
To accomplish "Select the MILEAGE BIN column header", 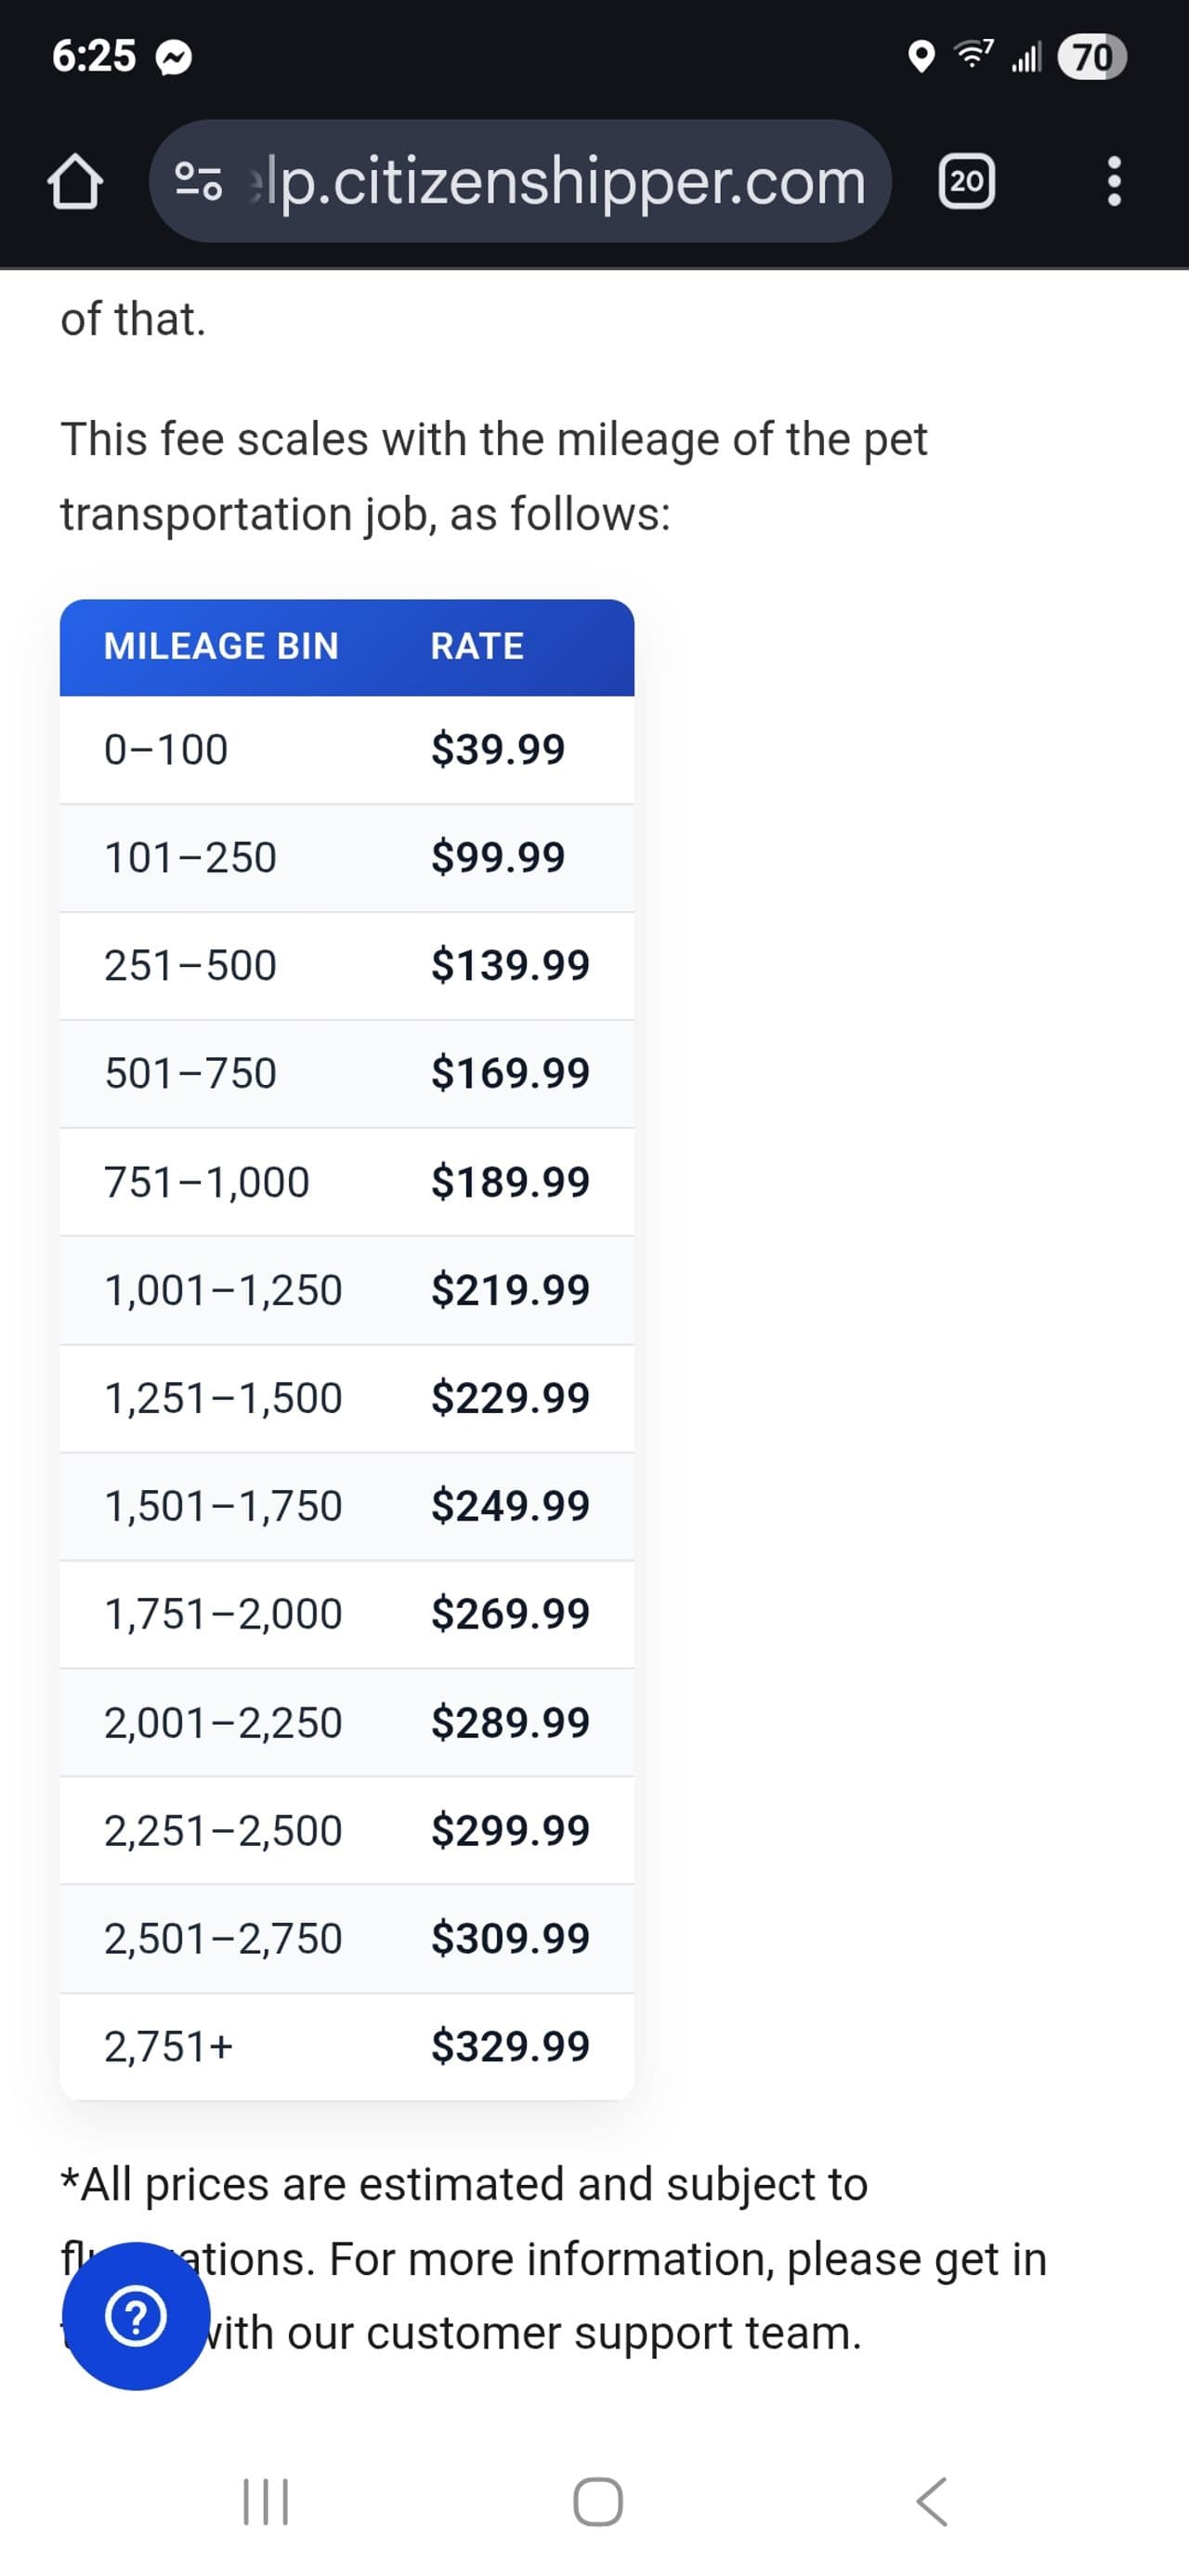I will (x=221, y=646).
